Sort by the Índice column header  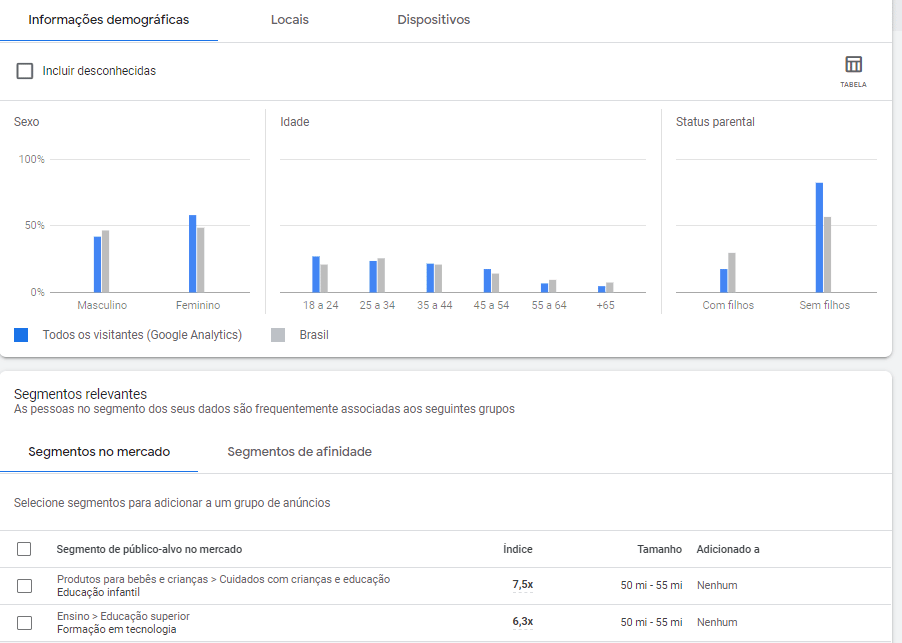click(517, 549)
